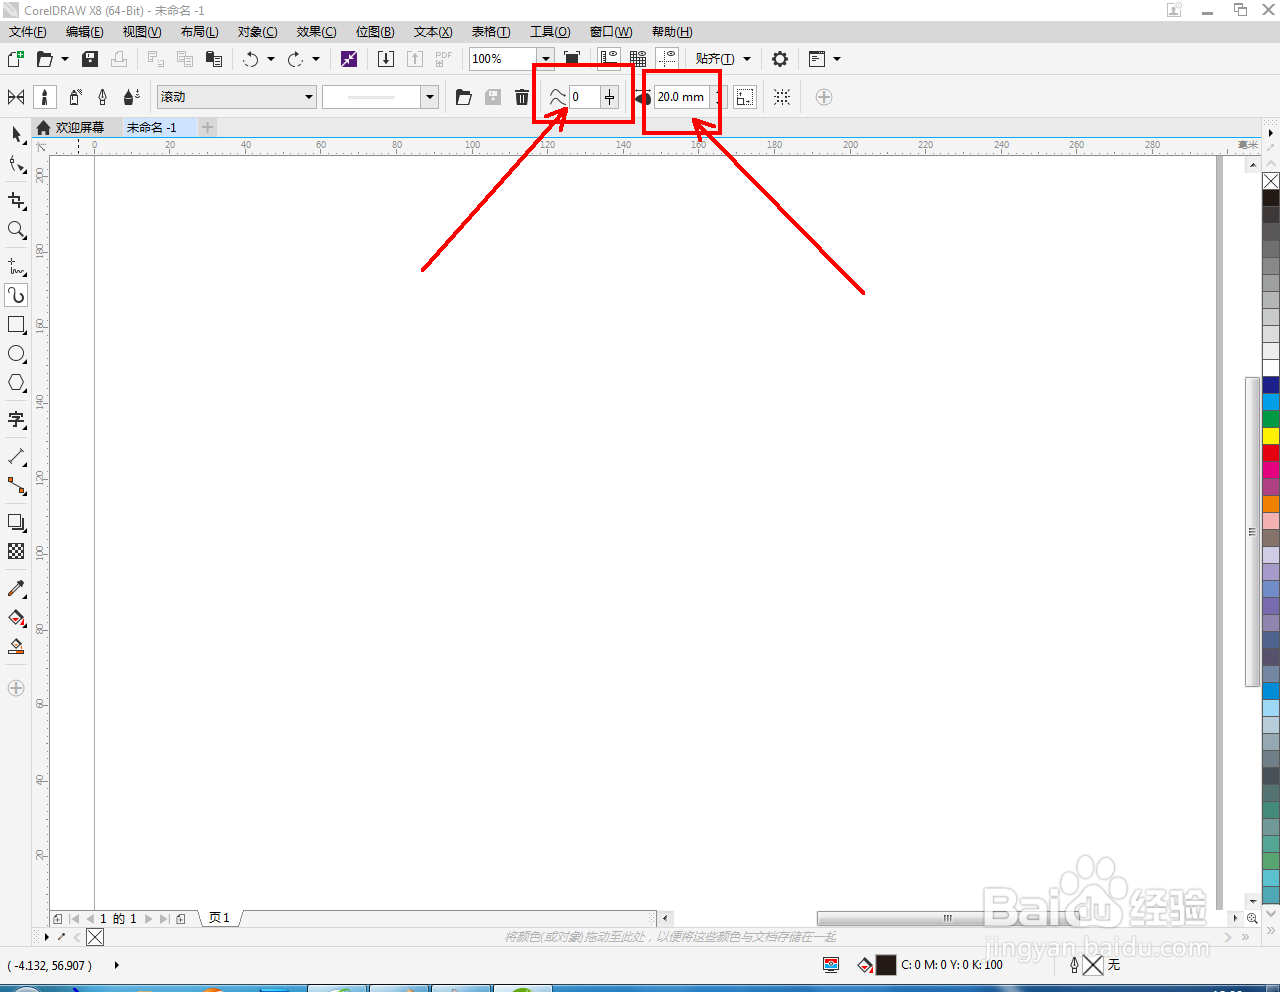Click the Paste clipboard icon
Viewport: 1280px width, 992px height.
(x=213, y=59)
